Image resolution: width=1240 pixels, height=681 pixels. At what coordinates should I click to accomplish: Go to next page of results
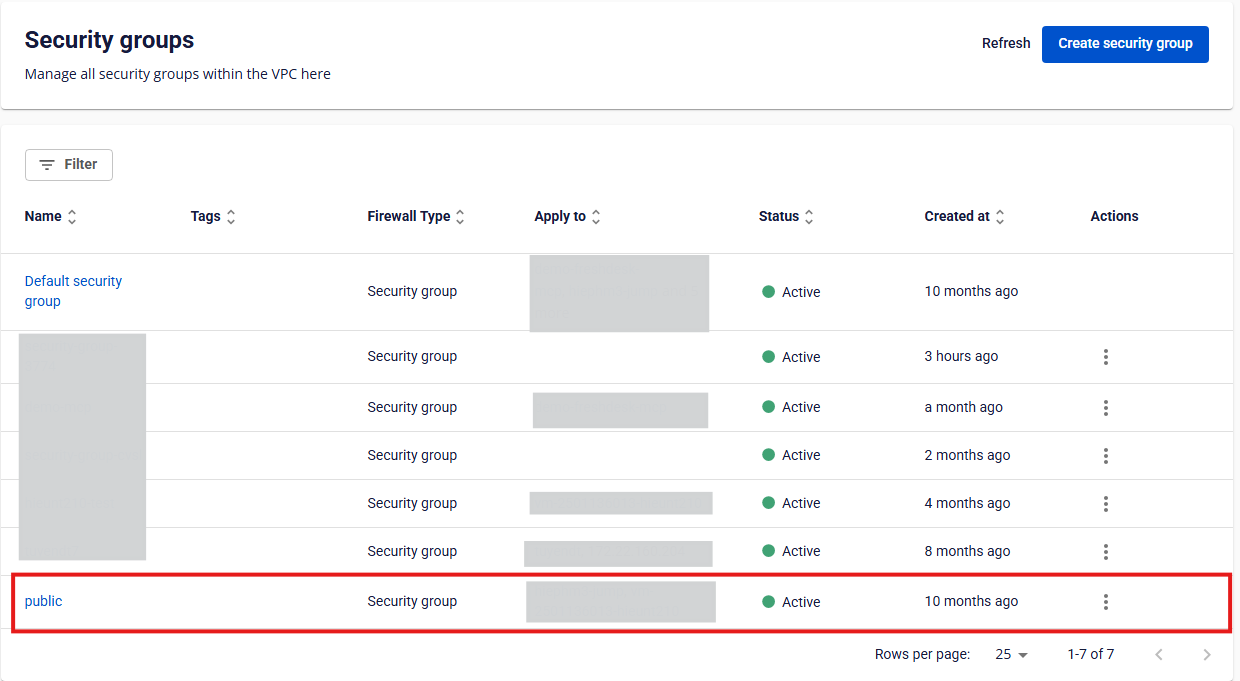(1207, 655)
